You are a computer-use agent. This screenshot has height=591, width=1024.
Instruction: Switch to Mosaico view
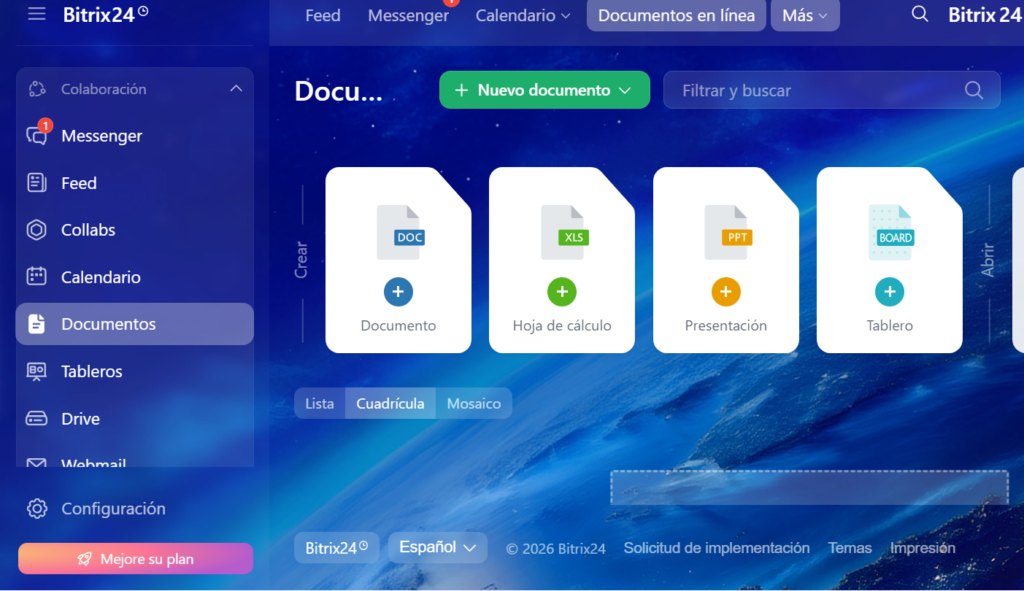click(473, 403)
